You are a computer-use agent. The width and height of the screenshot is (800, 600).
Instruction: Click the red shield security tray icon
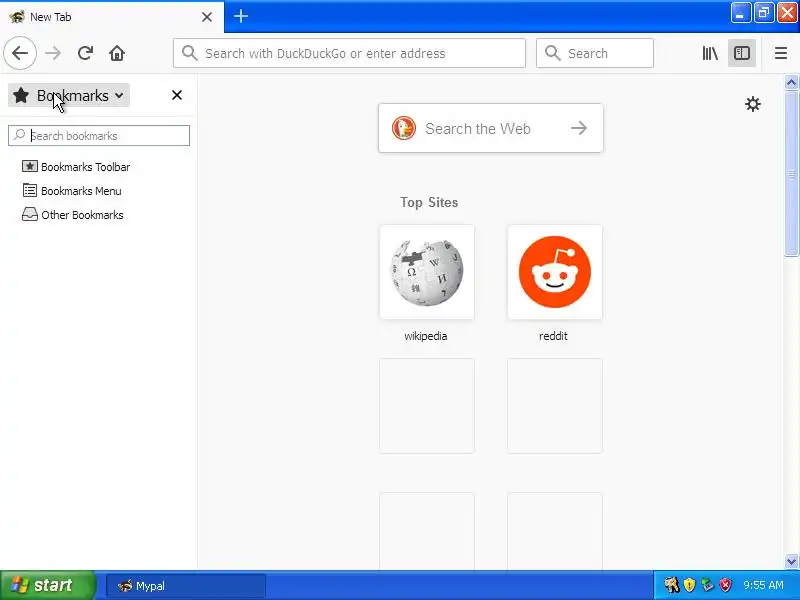point(726,585)
